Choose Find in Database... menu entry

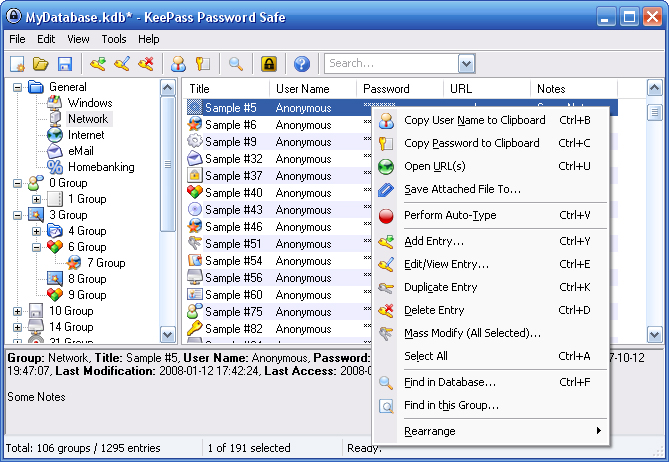click(x=490, y=383)
